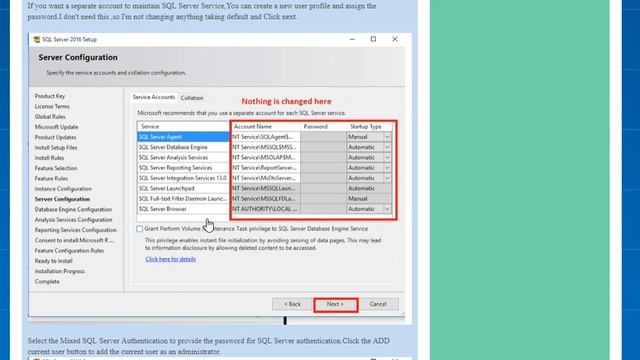
Task: Open Startup Type dropdown for SQL Server Browser
Action: click(x=387, y=209)
